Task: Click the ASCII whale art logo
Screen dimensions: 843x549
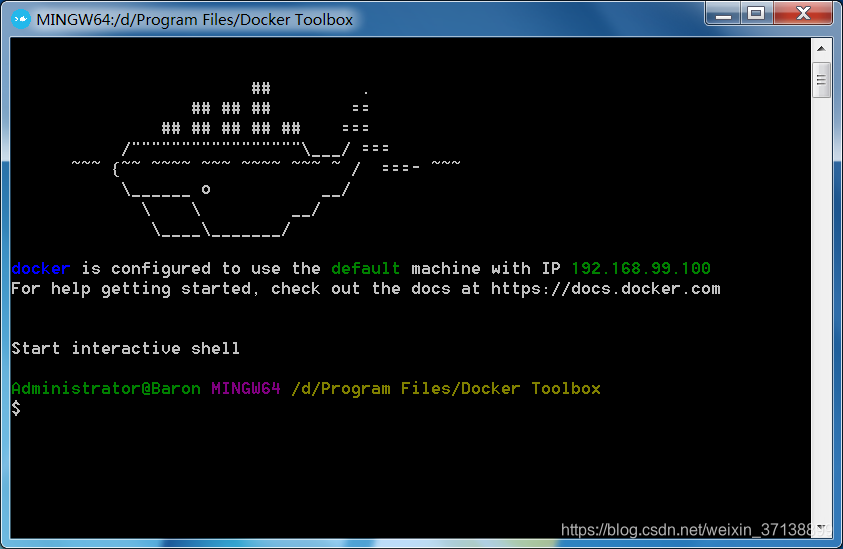Action: click(266, 160)
